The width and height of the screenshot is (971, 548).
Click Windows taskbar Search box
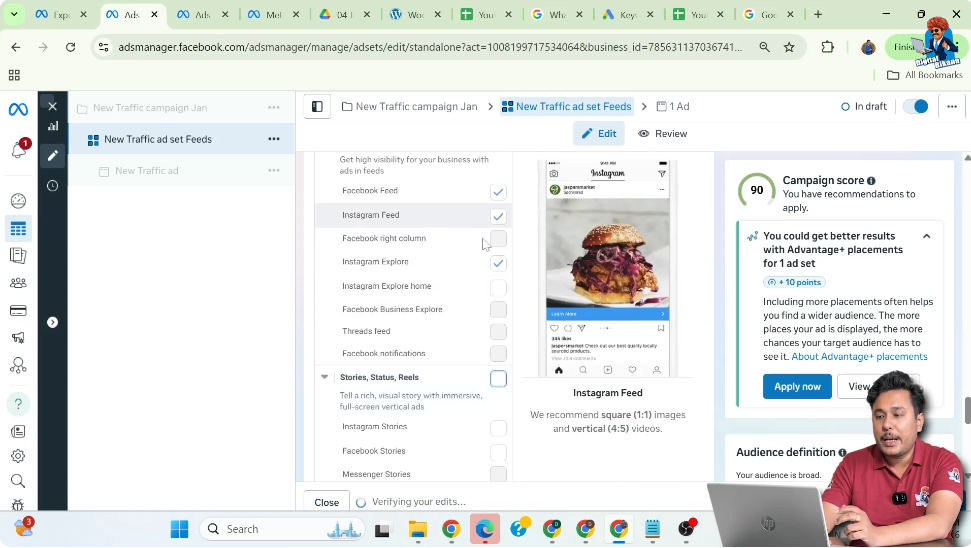click(x=282, y=529)
